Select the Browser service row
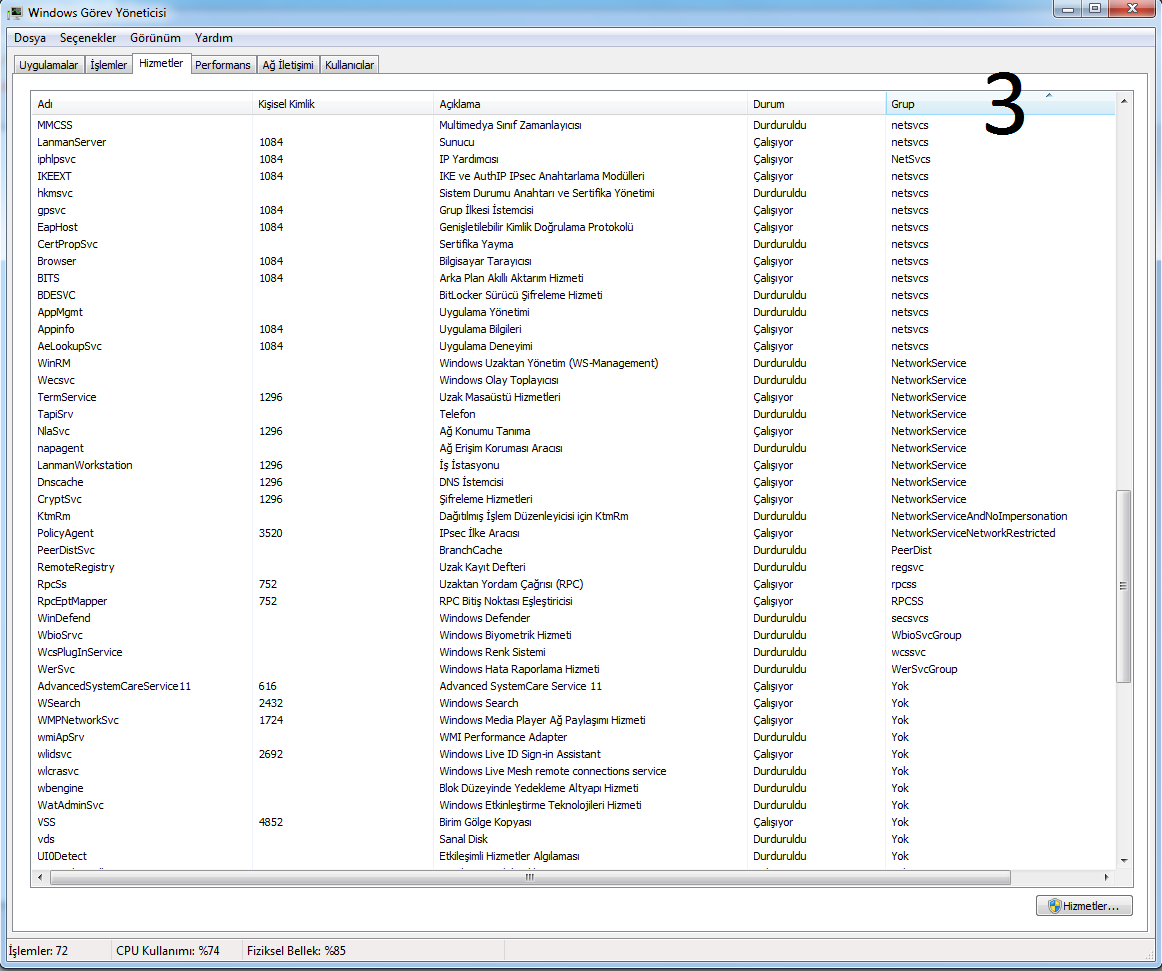1162x971 pixels. pyautogui.click(x=573, y=262)
